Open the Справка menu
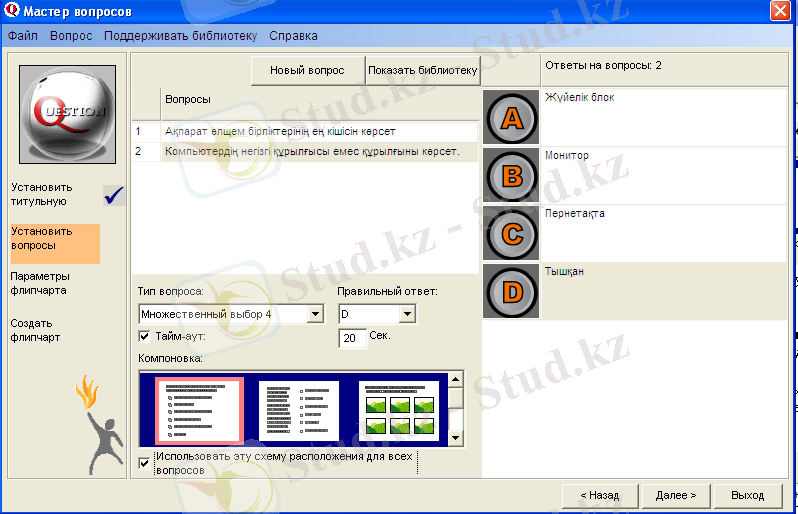Screen dimensions: 798x514 293,36
